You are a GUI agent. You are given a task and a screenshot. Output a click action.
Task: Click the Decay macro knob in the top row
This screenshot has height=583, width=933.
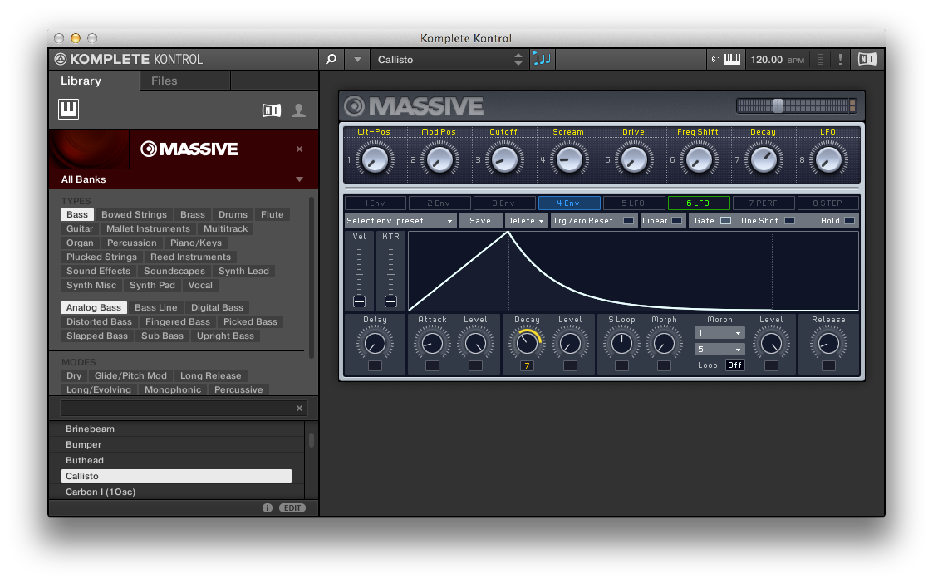[x=763, y=159]
